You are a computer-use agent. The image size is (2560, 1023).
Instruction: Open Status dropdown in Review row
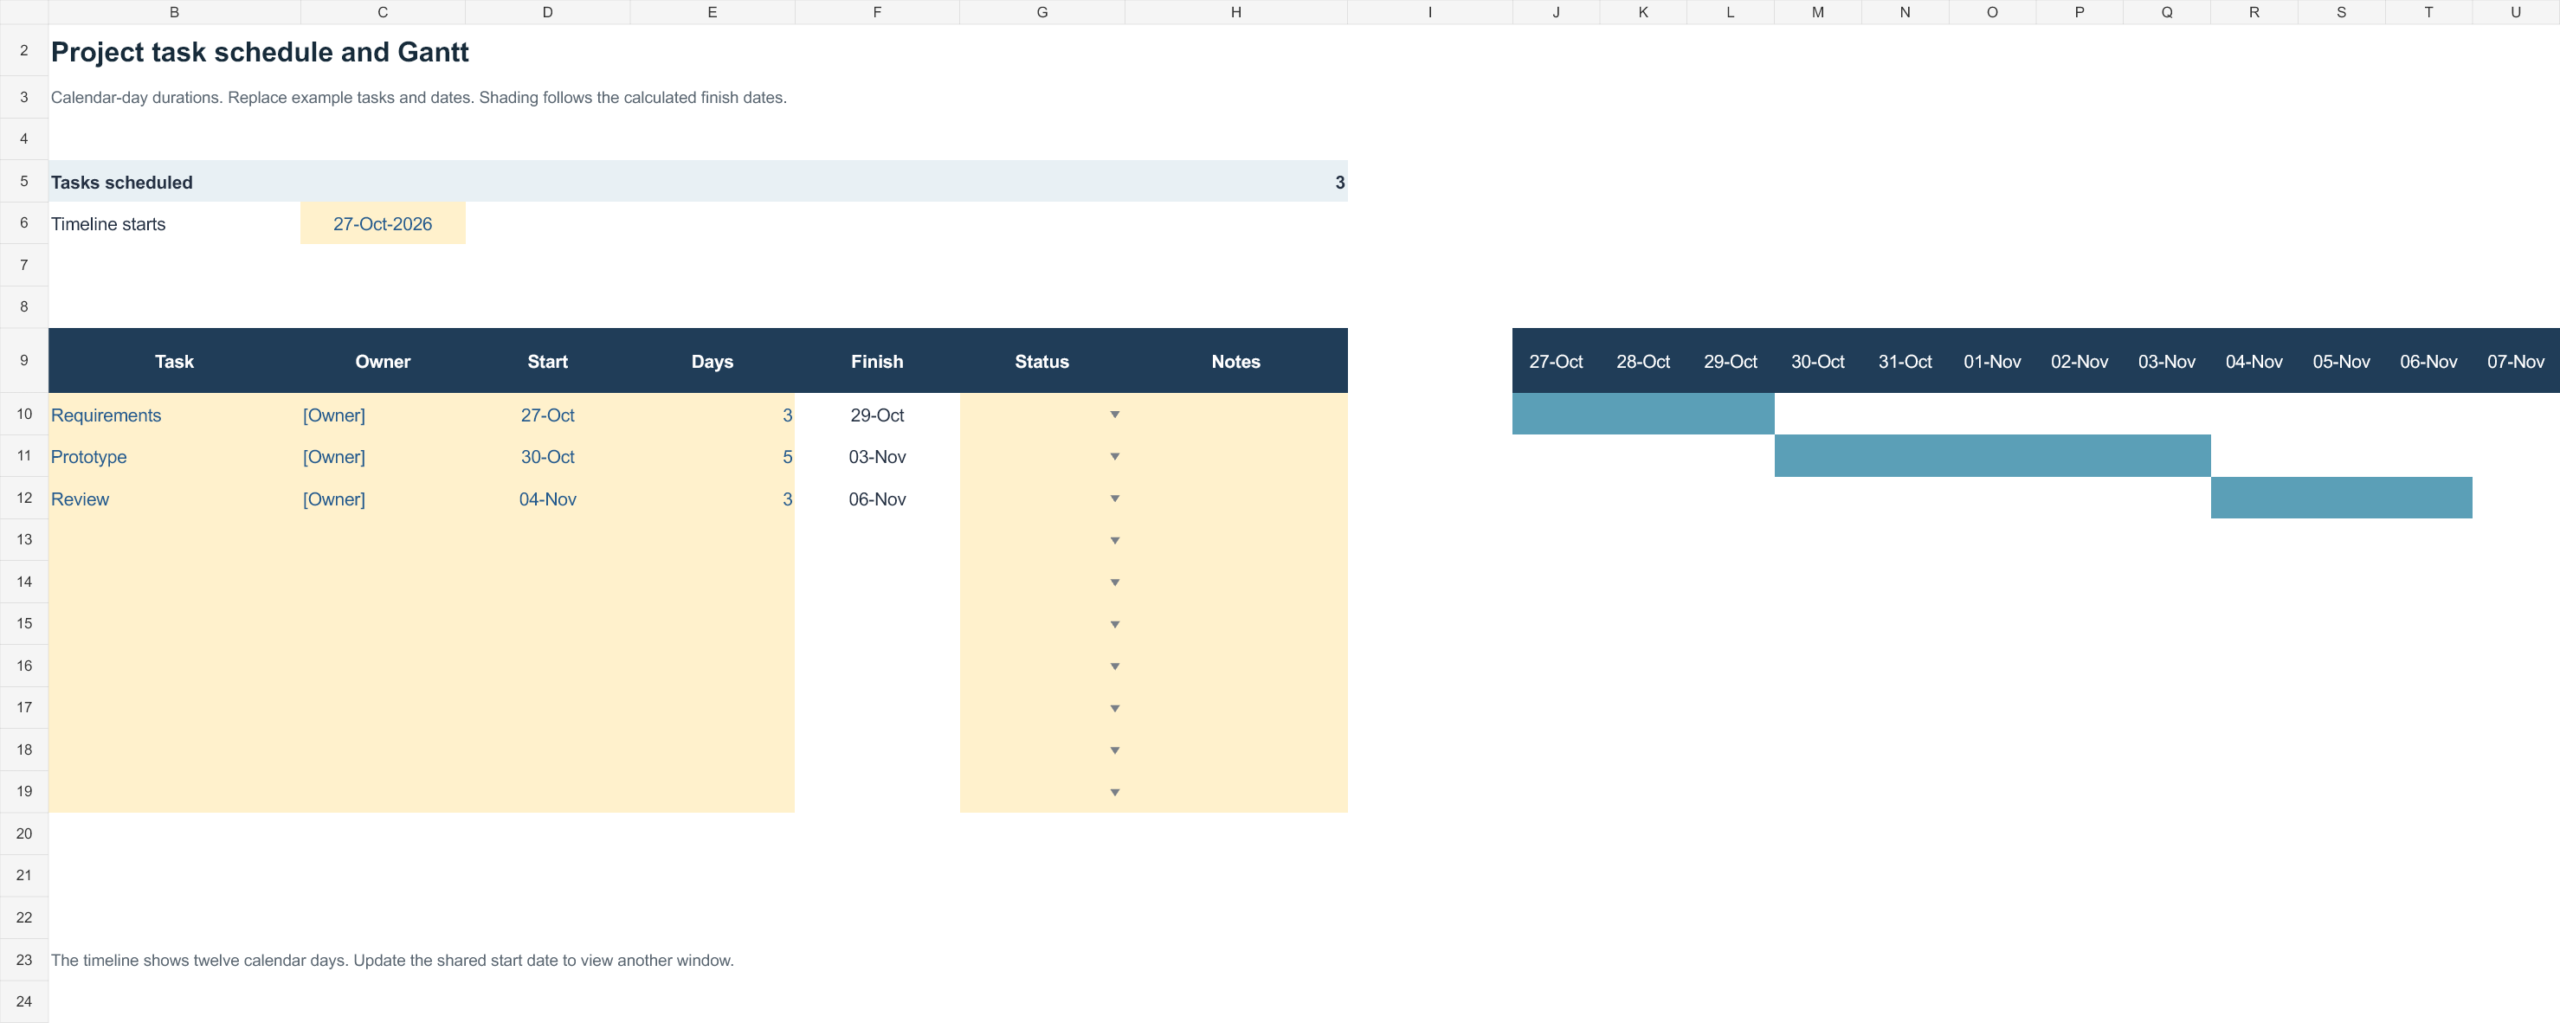click(1114, 498)
